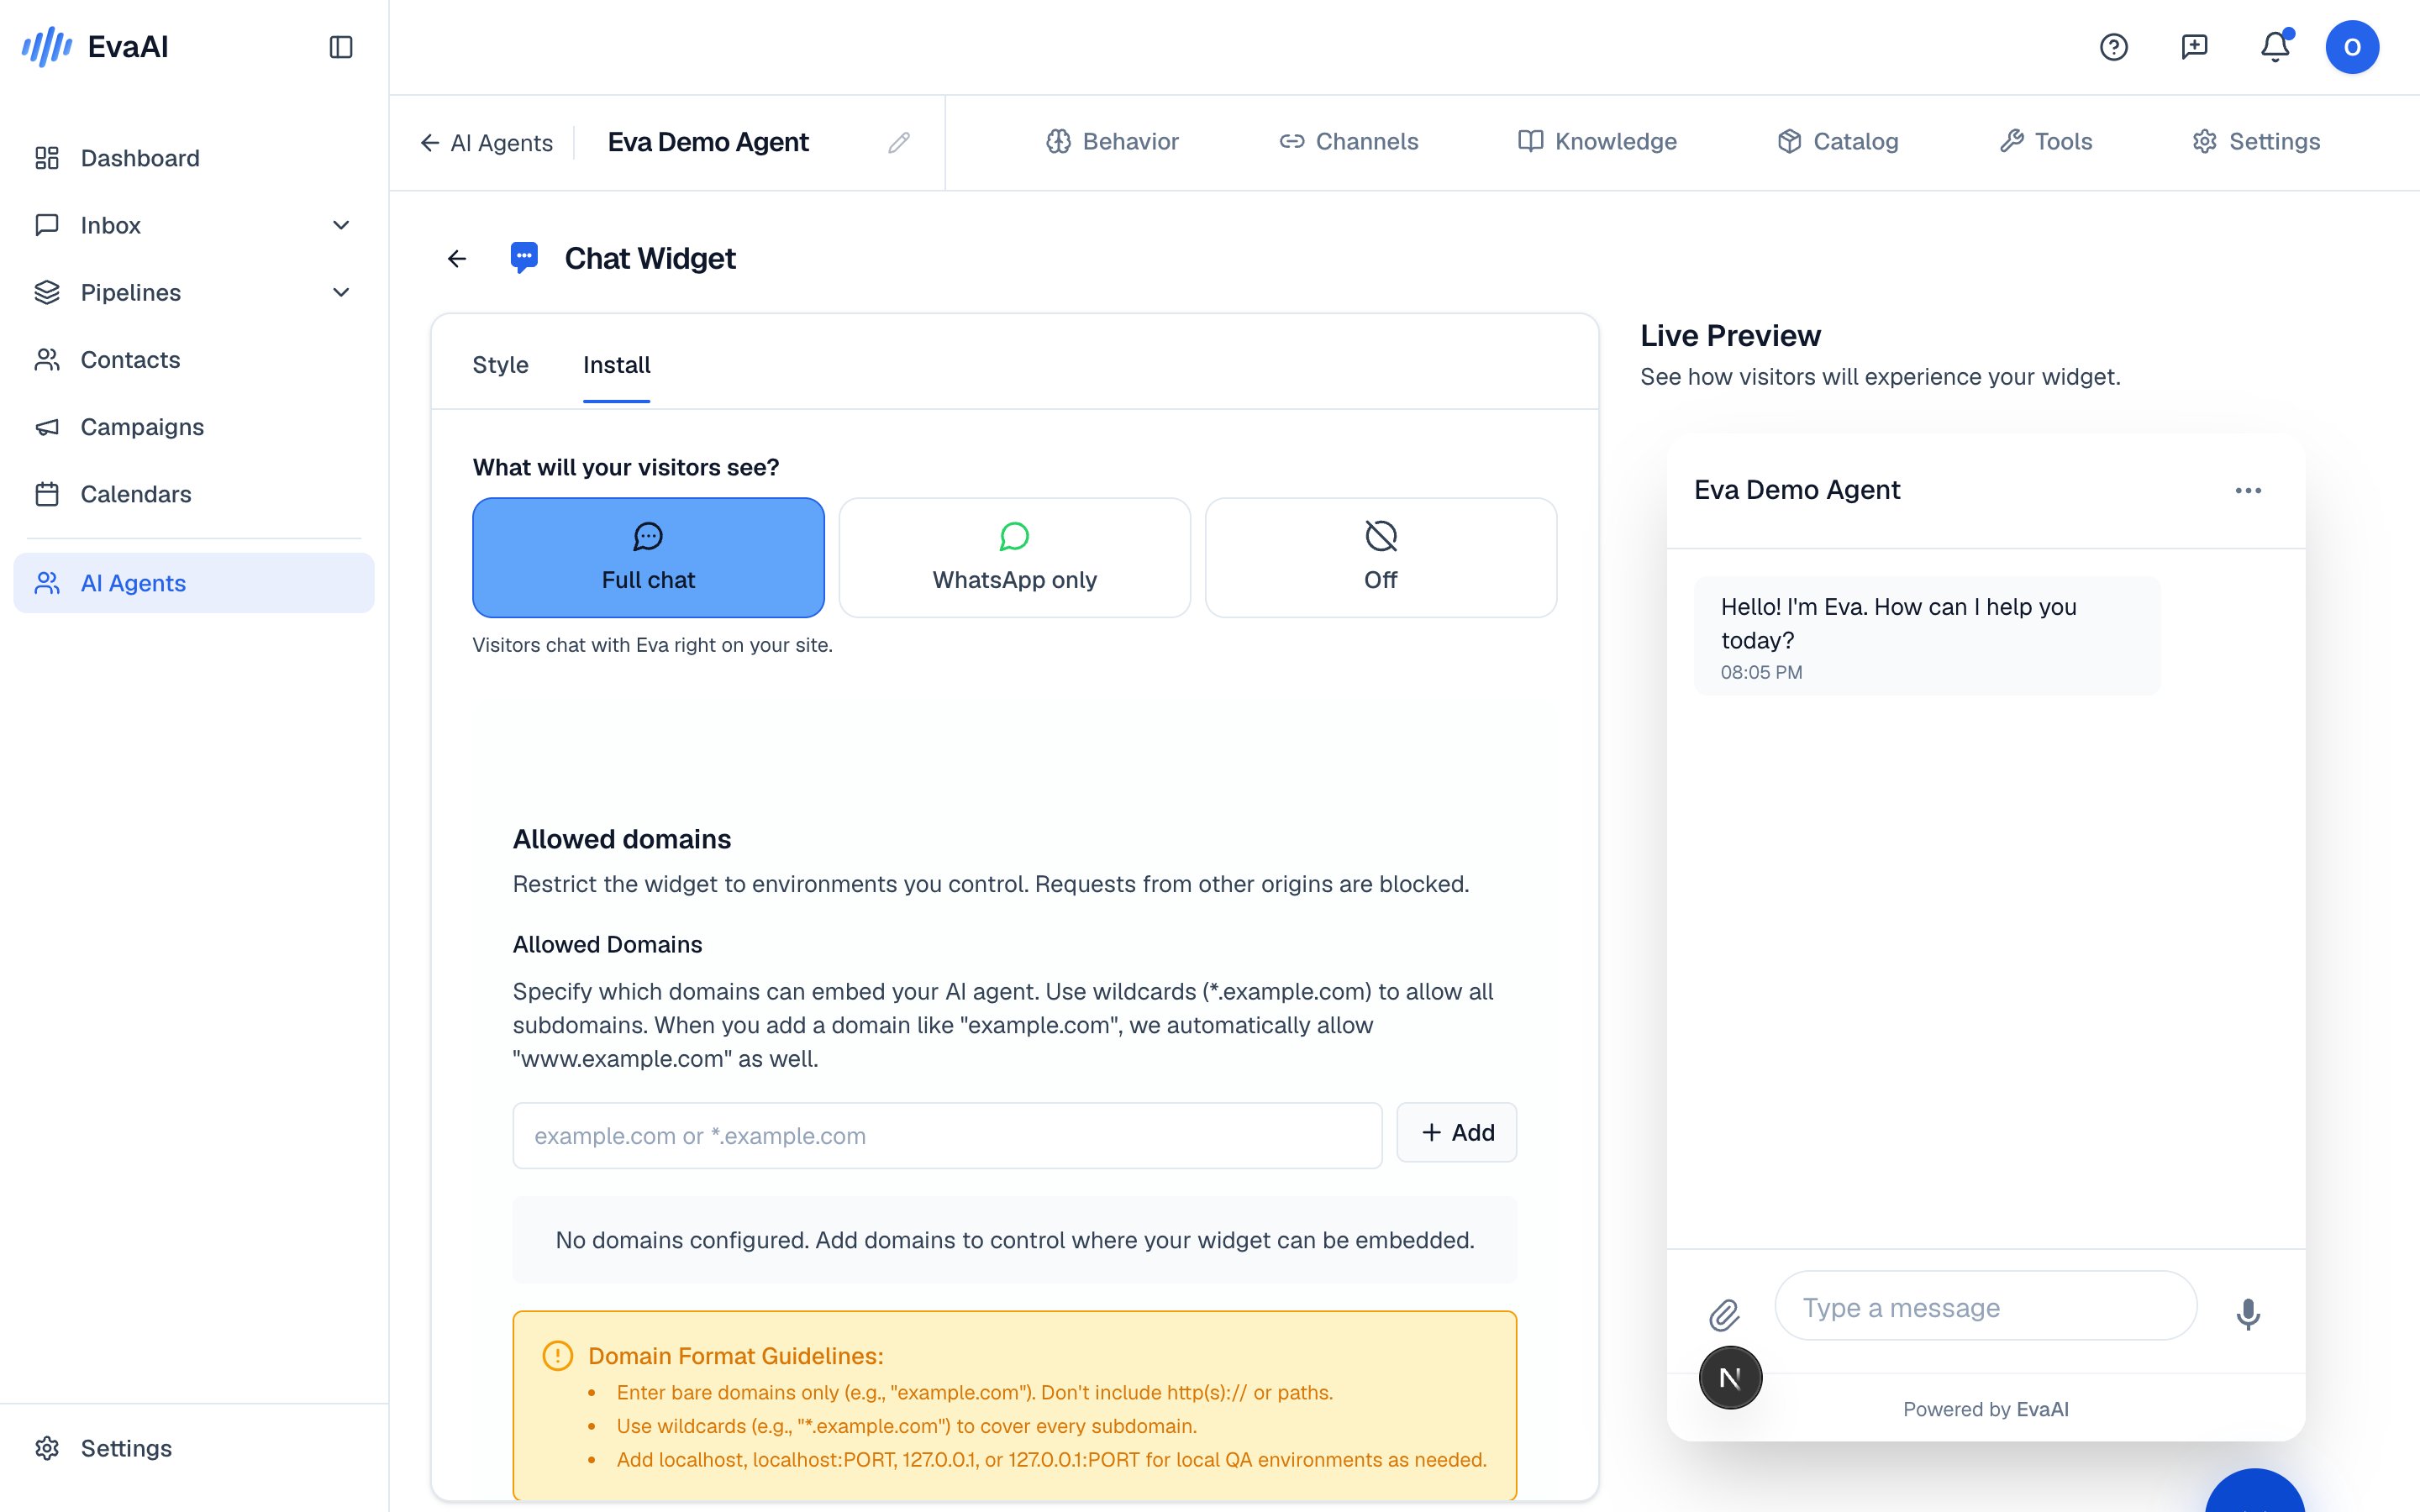Image resolution: width=2420 pixels, height=1512 pixels.
Task: Open the help question mark icon
Action: point(2113,47)
